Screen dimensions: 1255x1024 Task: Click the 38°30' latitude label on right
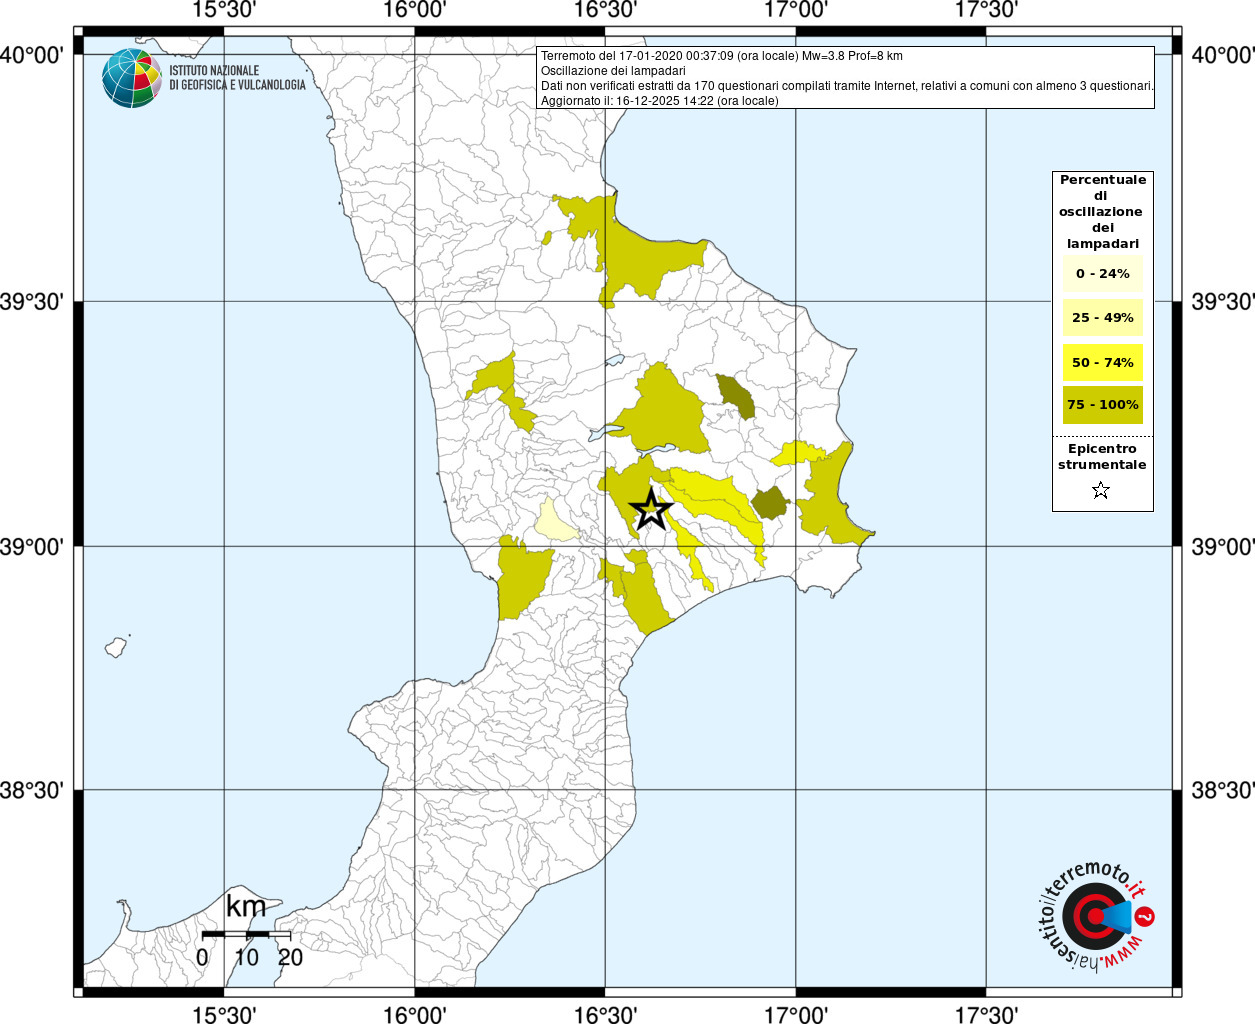[x=1221, y=791]
